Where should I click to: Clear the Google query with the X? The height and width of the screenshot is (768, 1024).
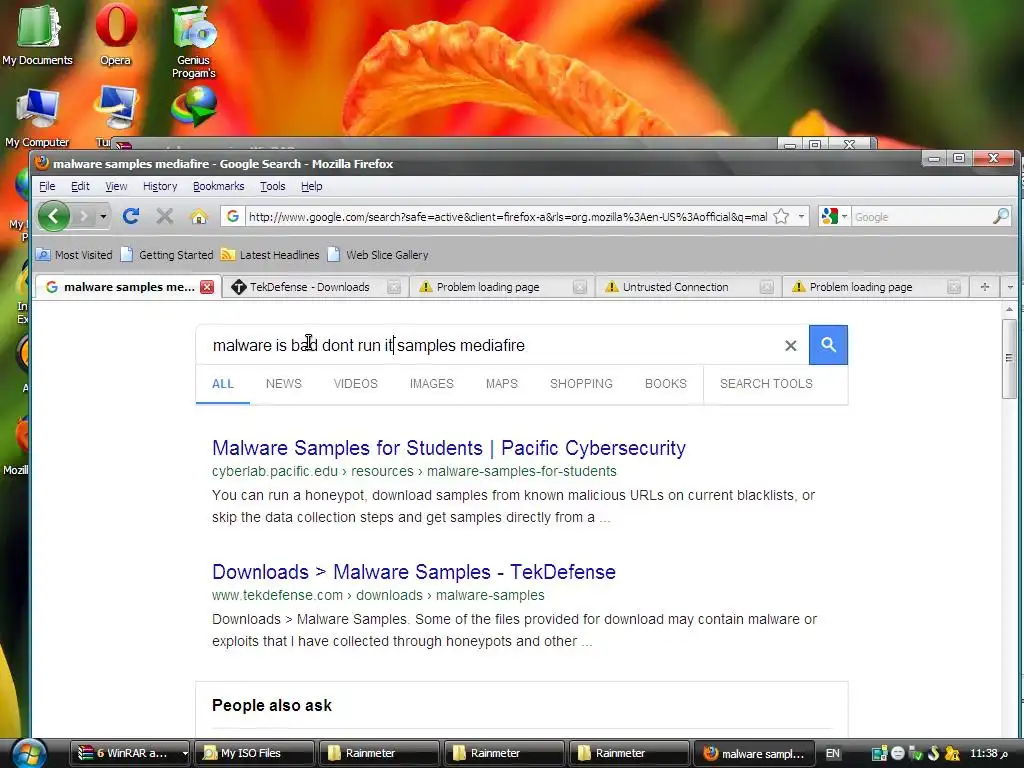point(790,345)
